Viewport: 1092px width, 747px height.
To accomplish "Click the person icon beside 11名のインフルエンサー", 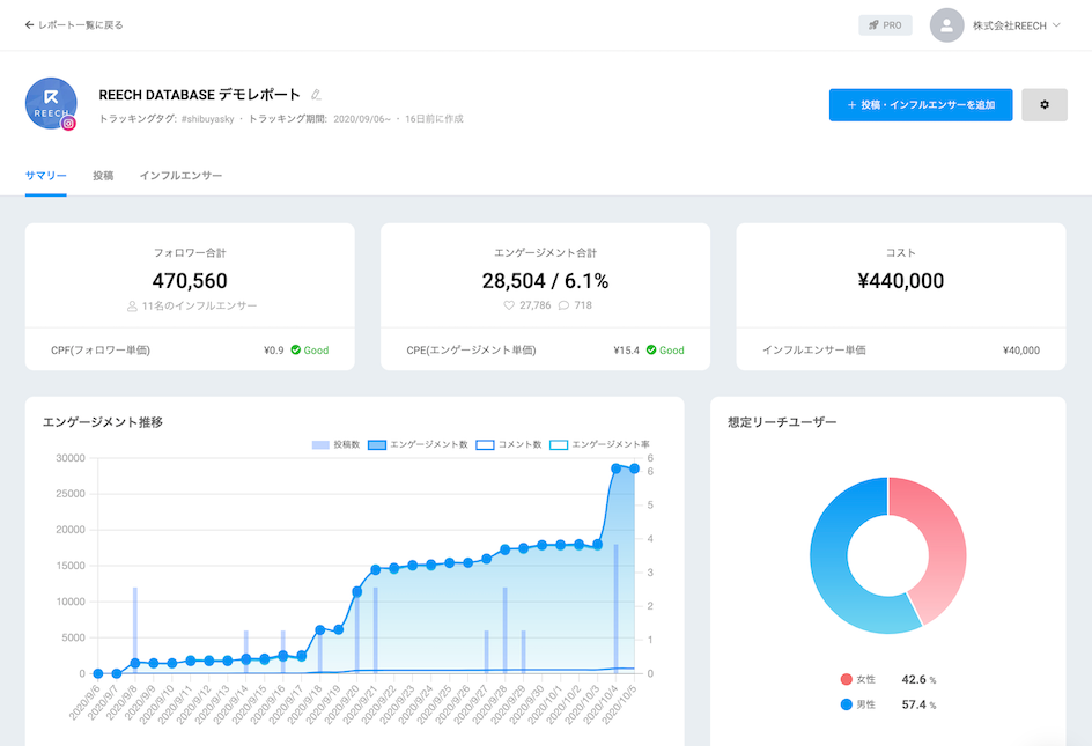I will tap(132, 306).
